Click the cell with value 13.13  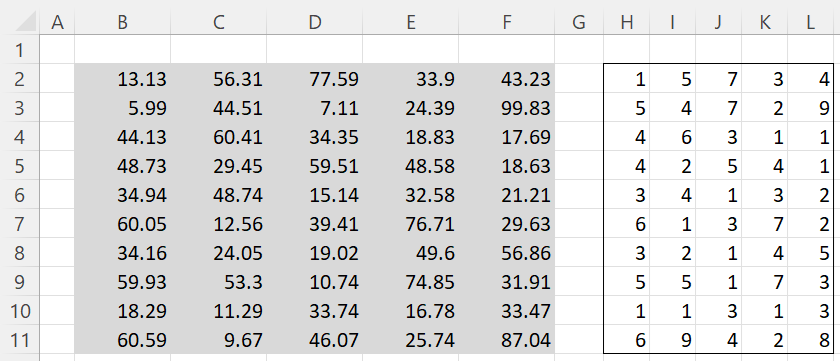pyautogui.click(x=123, y=79)
